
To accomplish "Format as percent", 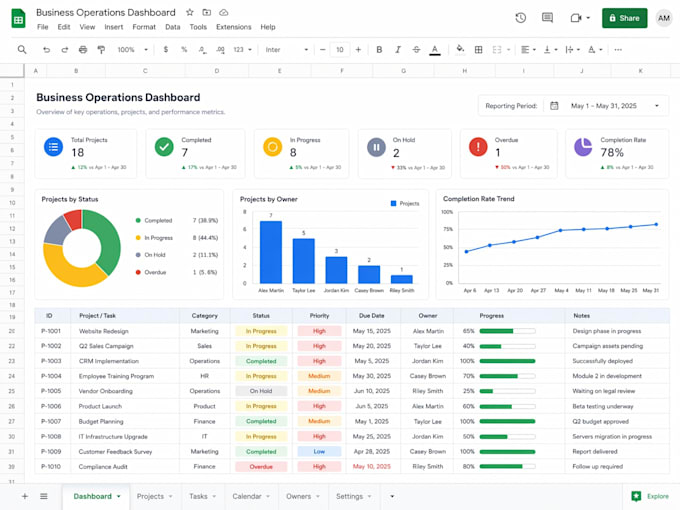I will click(x=184, y=49).
